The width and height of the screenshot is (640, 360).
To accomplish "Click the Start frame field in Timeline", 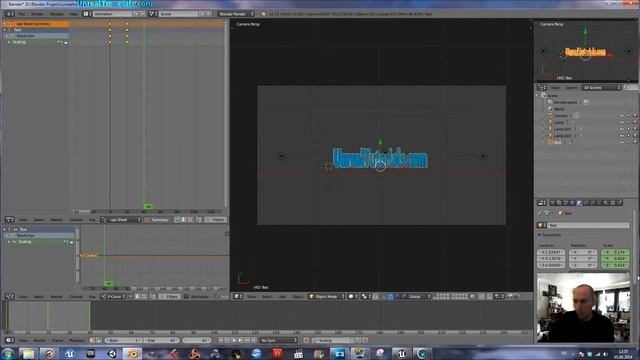I will (123, 340).
